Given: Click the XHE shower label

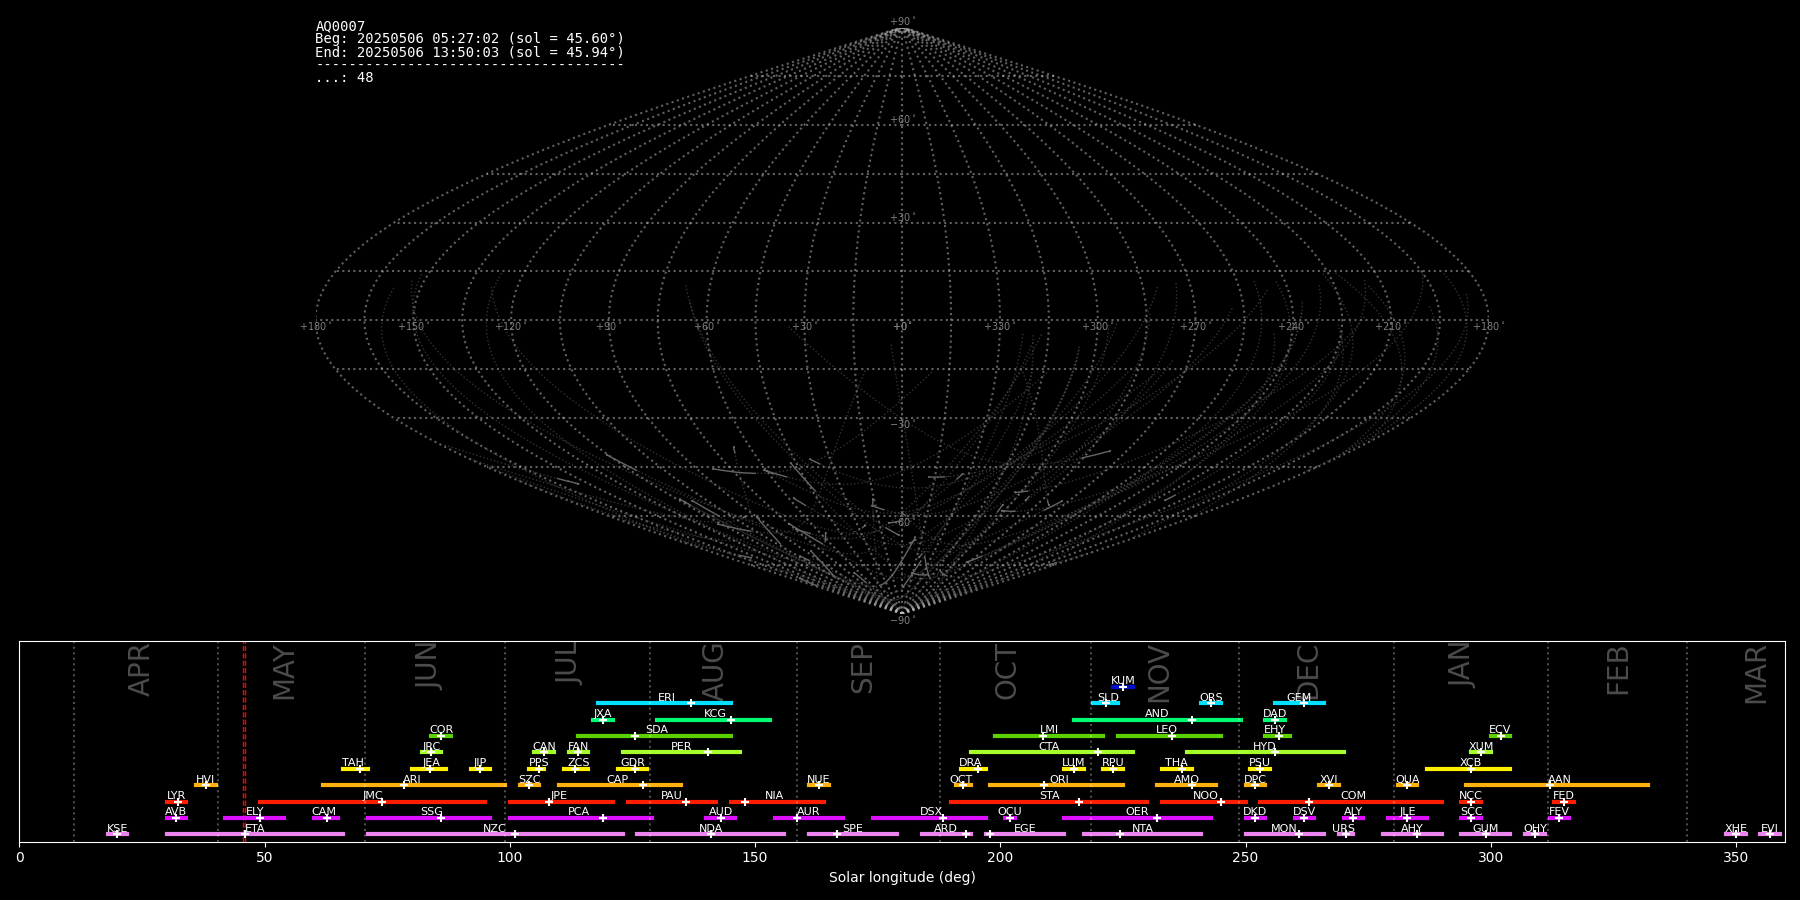Looking at the screenshot, I should [1735, 829].
